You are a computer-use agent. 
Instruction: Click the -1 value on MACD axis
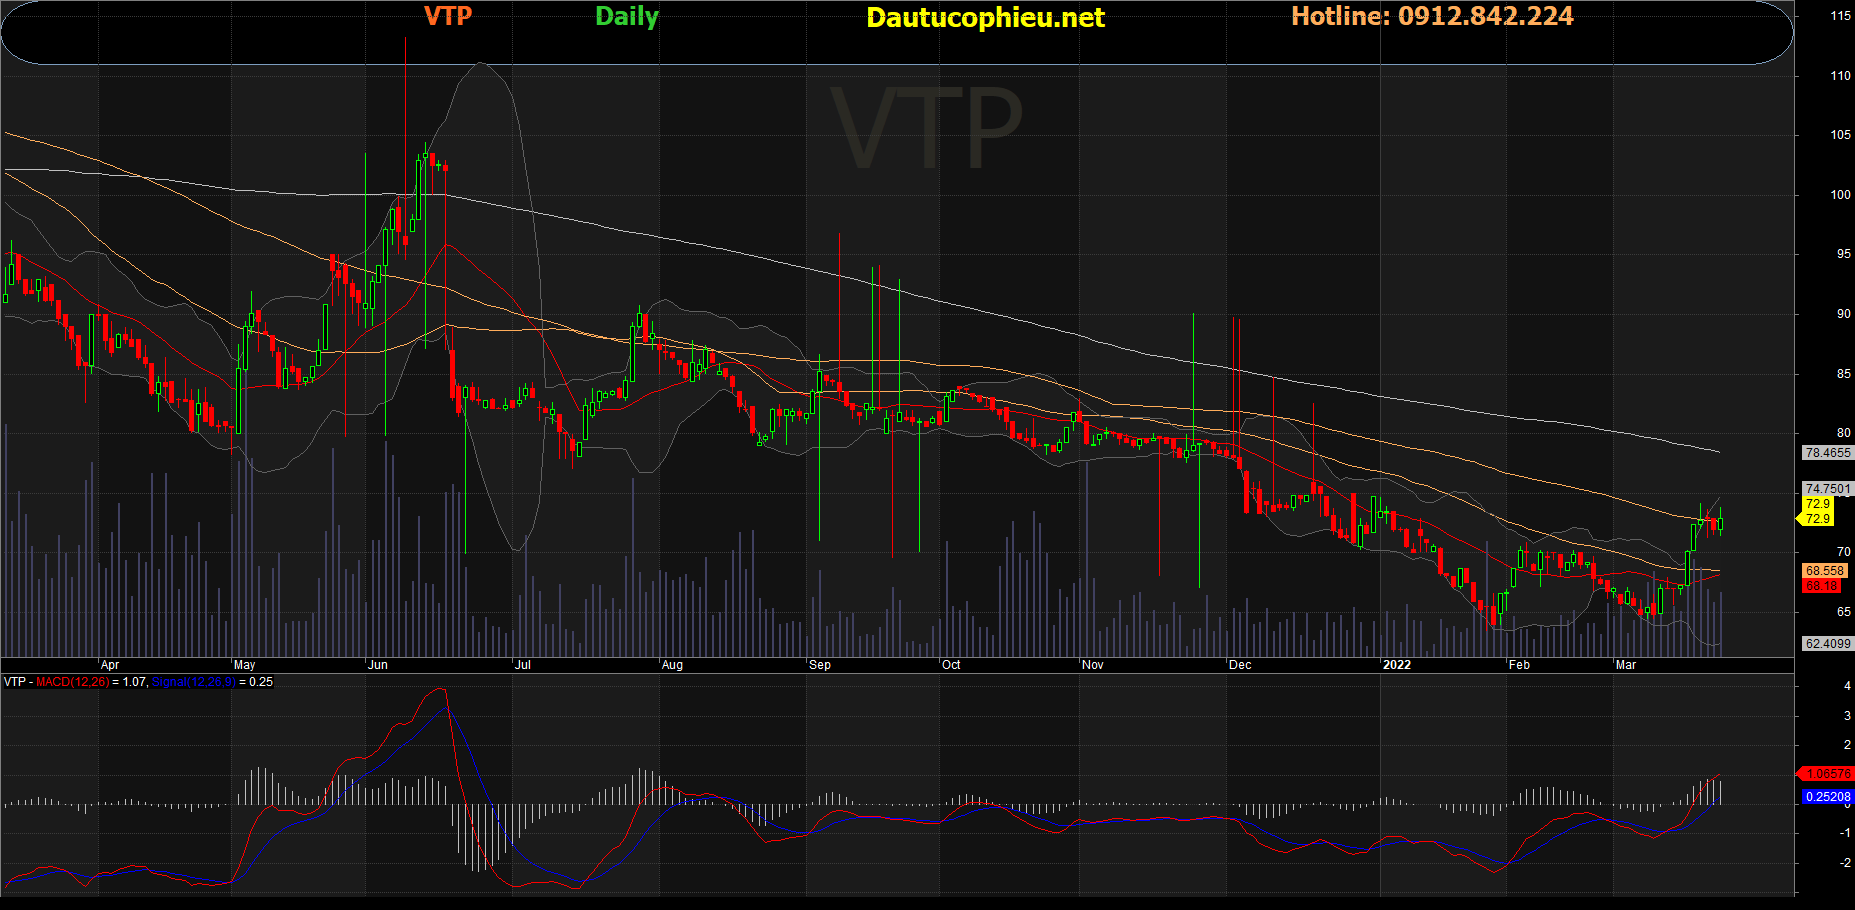point(1845,833)
